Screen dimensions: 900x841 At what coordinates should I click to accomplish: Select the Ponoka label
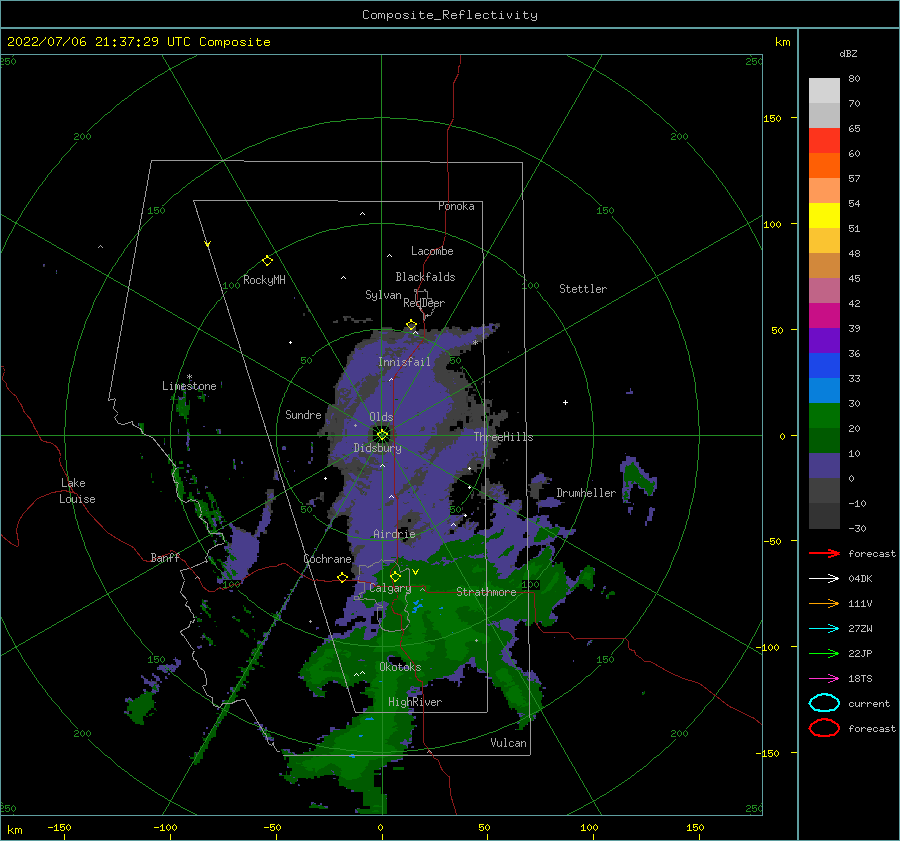click(x=456, y=206)
